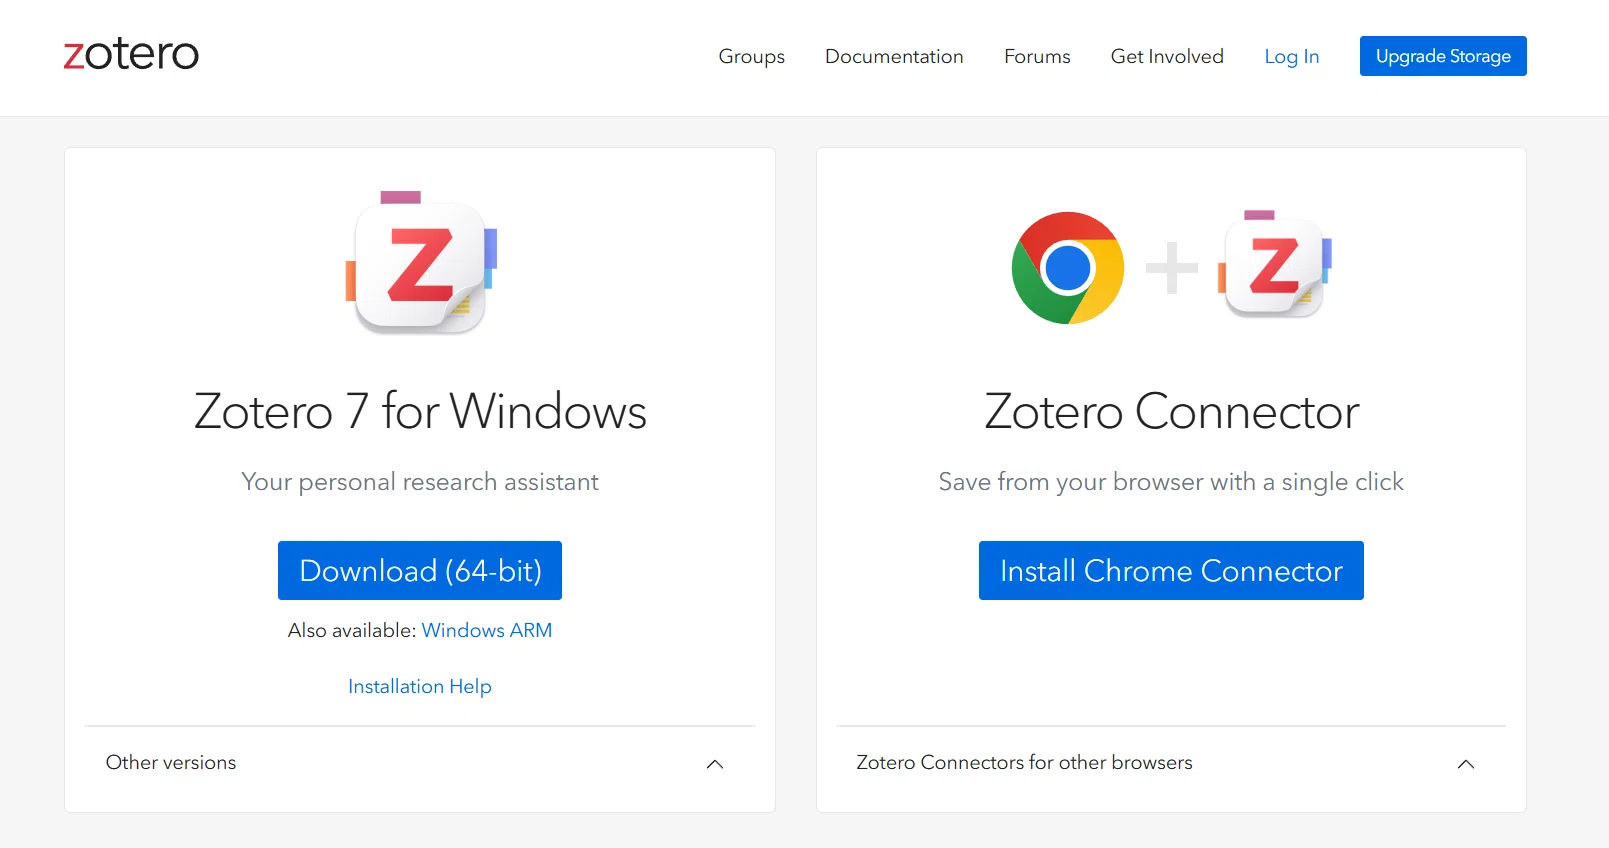The height and width of the screenshot is (848, 1609).
Task: Open the Groups page
Action: click(751, 57)
